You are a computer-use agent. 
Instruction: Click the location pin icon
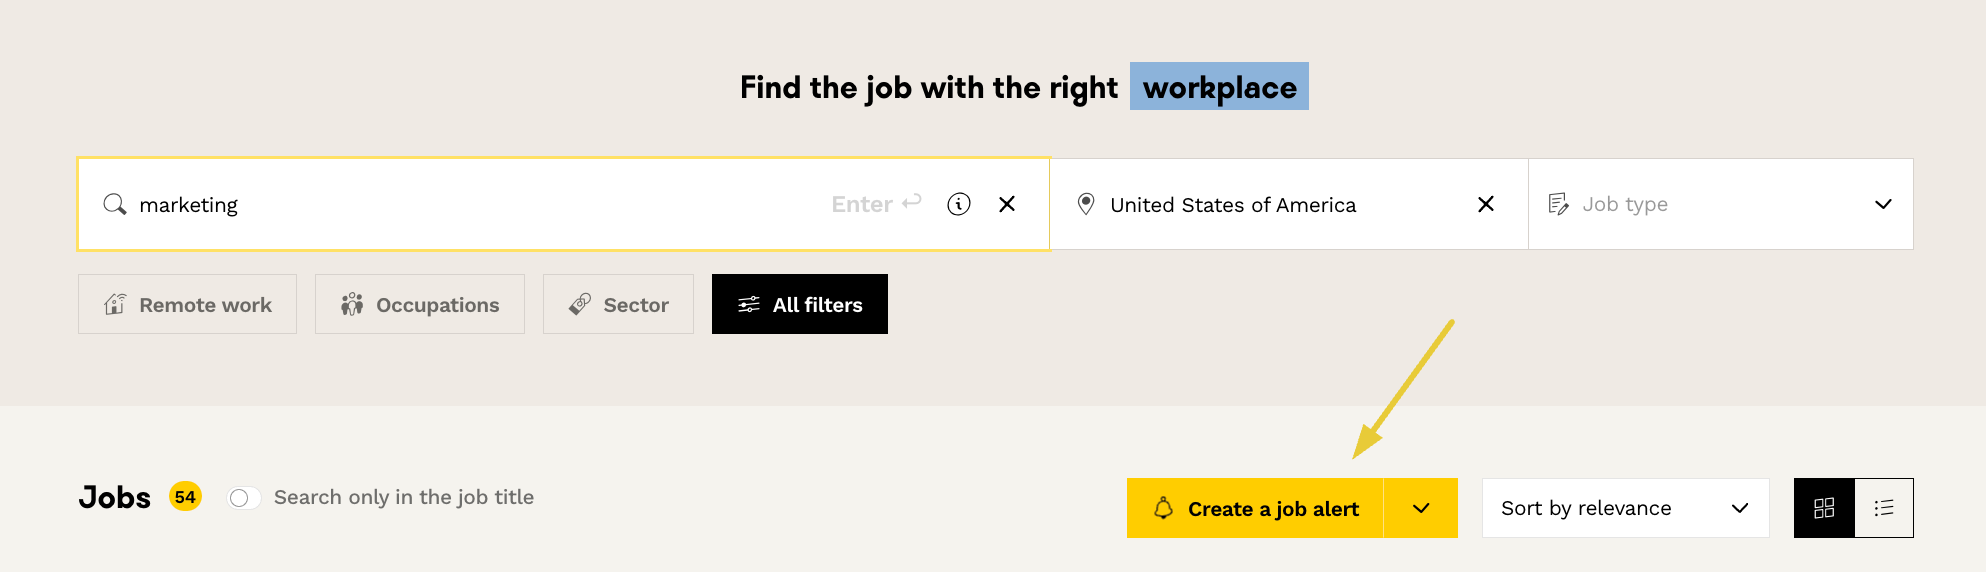[x=1086, y=204]
